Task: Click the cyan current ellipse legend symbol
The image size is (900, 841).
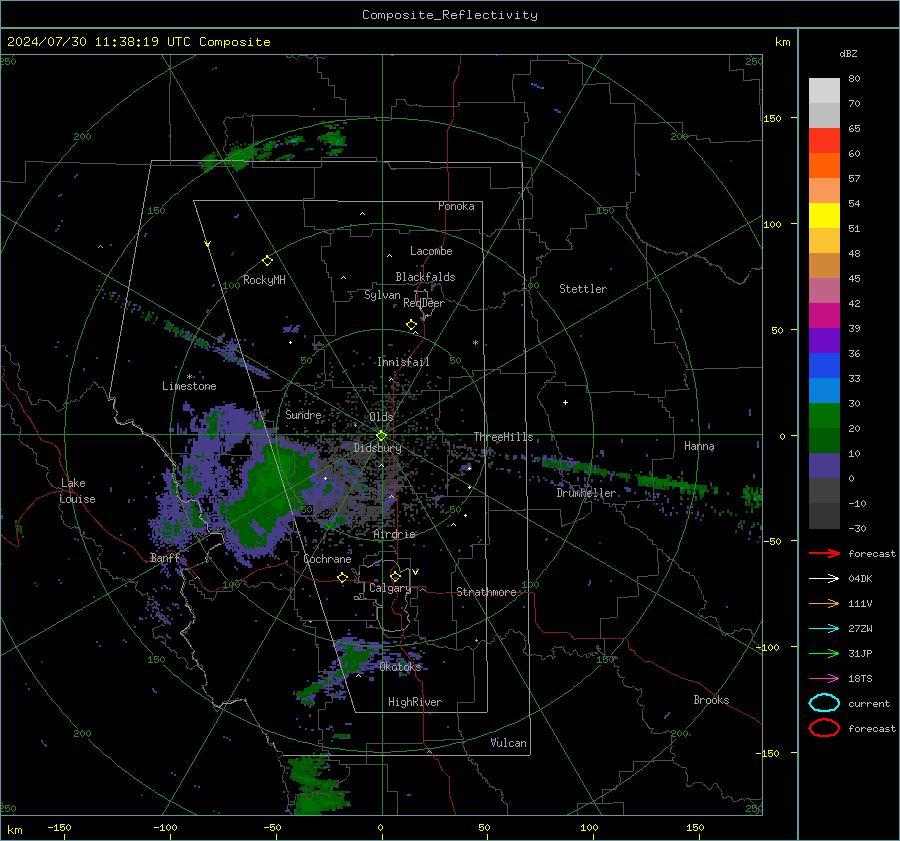Action: pos(824,703)
